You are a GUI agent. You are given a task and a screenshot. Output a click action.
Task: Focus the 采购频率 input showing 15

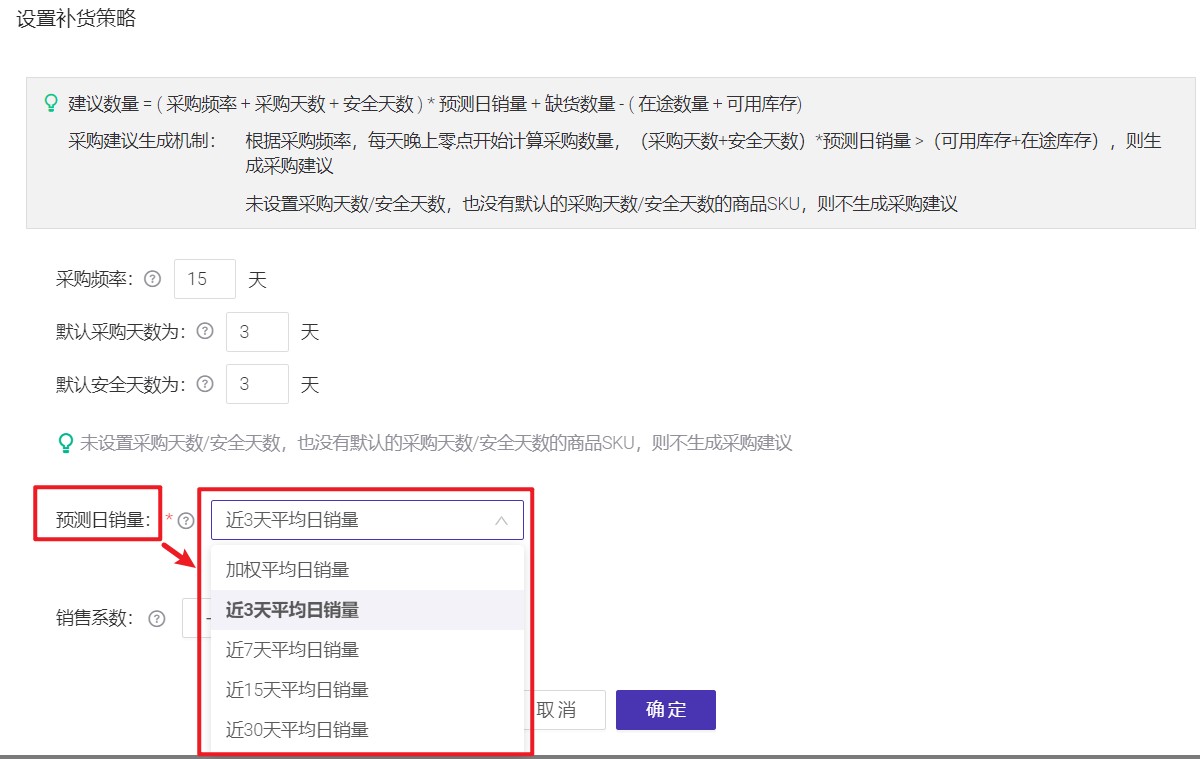(x=204, y=279)
